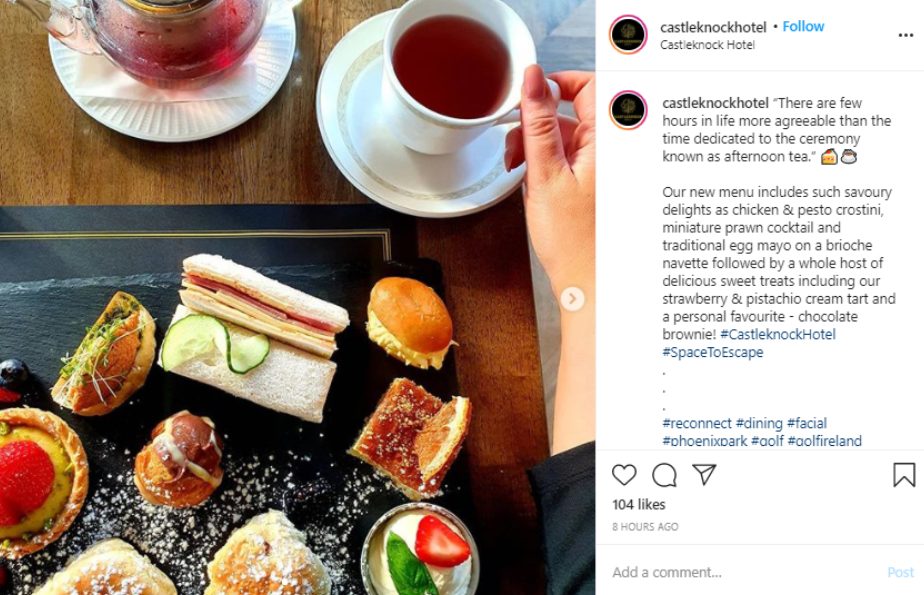Click the 8 HOURS AGO timestamp
The image size is (924, 595).
tap(645, 527)
